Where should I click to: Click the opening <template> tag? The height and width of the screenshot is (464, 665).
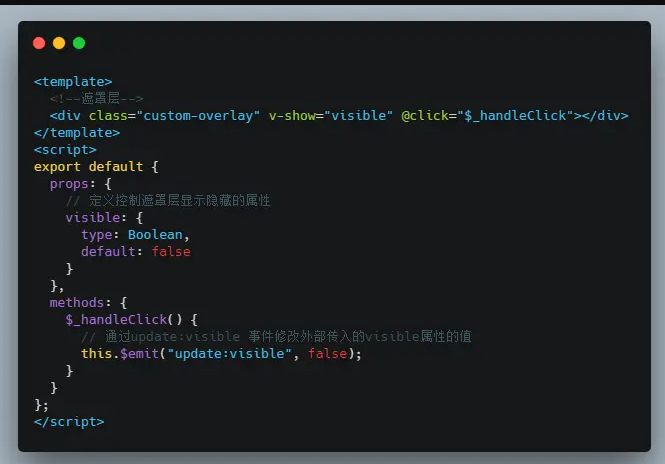click(x=73, y=81)
